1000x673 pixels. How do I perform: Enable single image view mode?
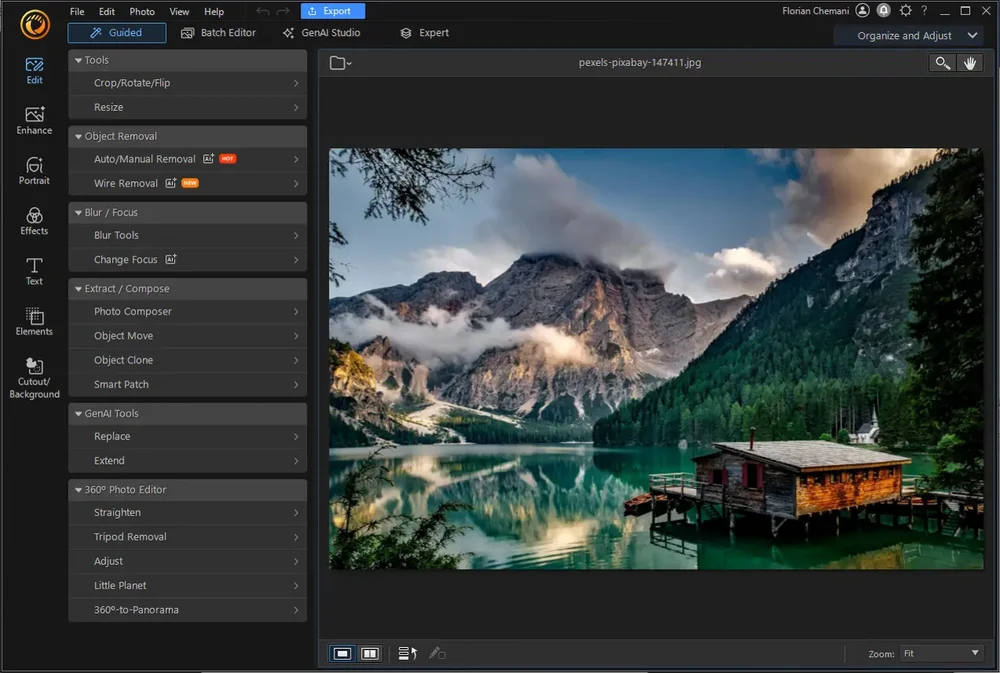[x=342, y=653]
